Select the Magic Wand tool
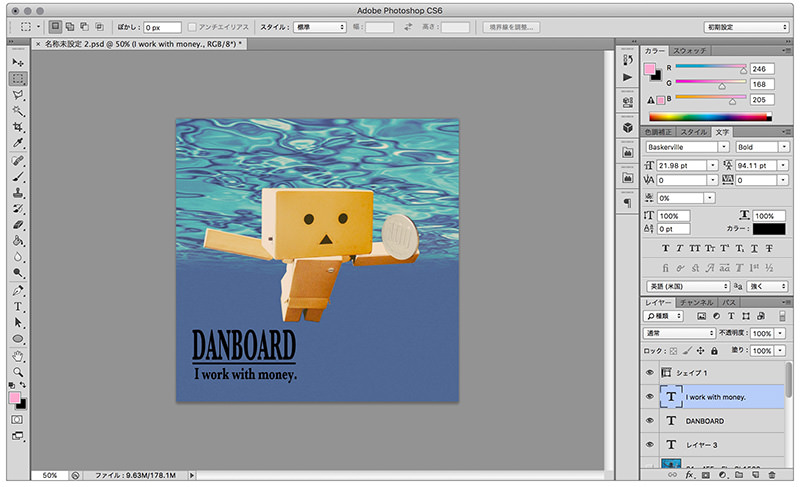800x487 pixels. [18, 111]
